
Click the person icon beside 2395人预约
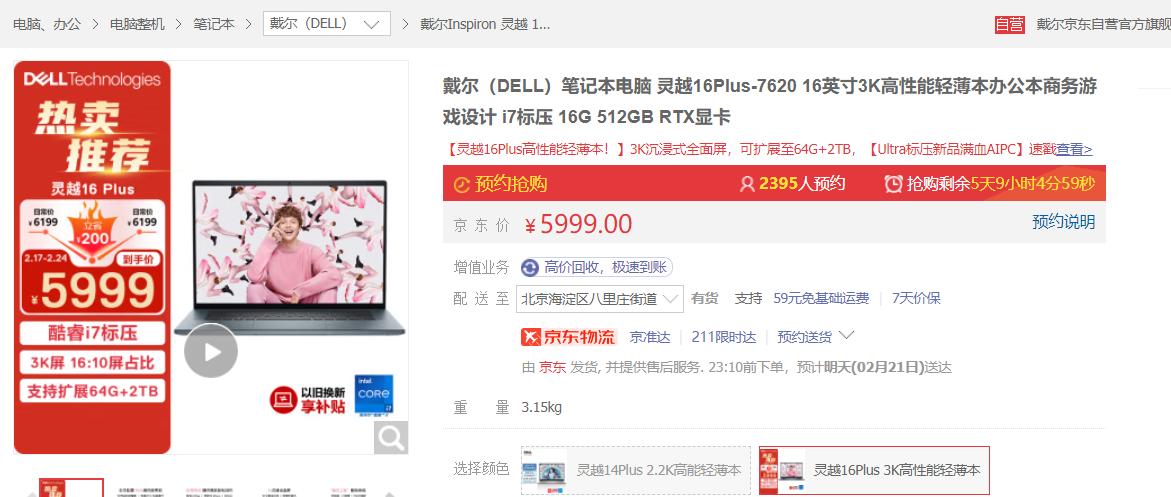coord(747,184)
